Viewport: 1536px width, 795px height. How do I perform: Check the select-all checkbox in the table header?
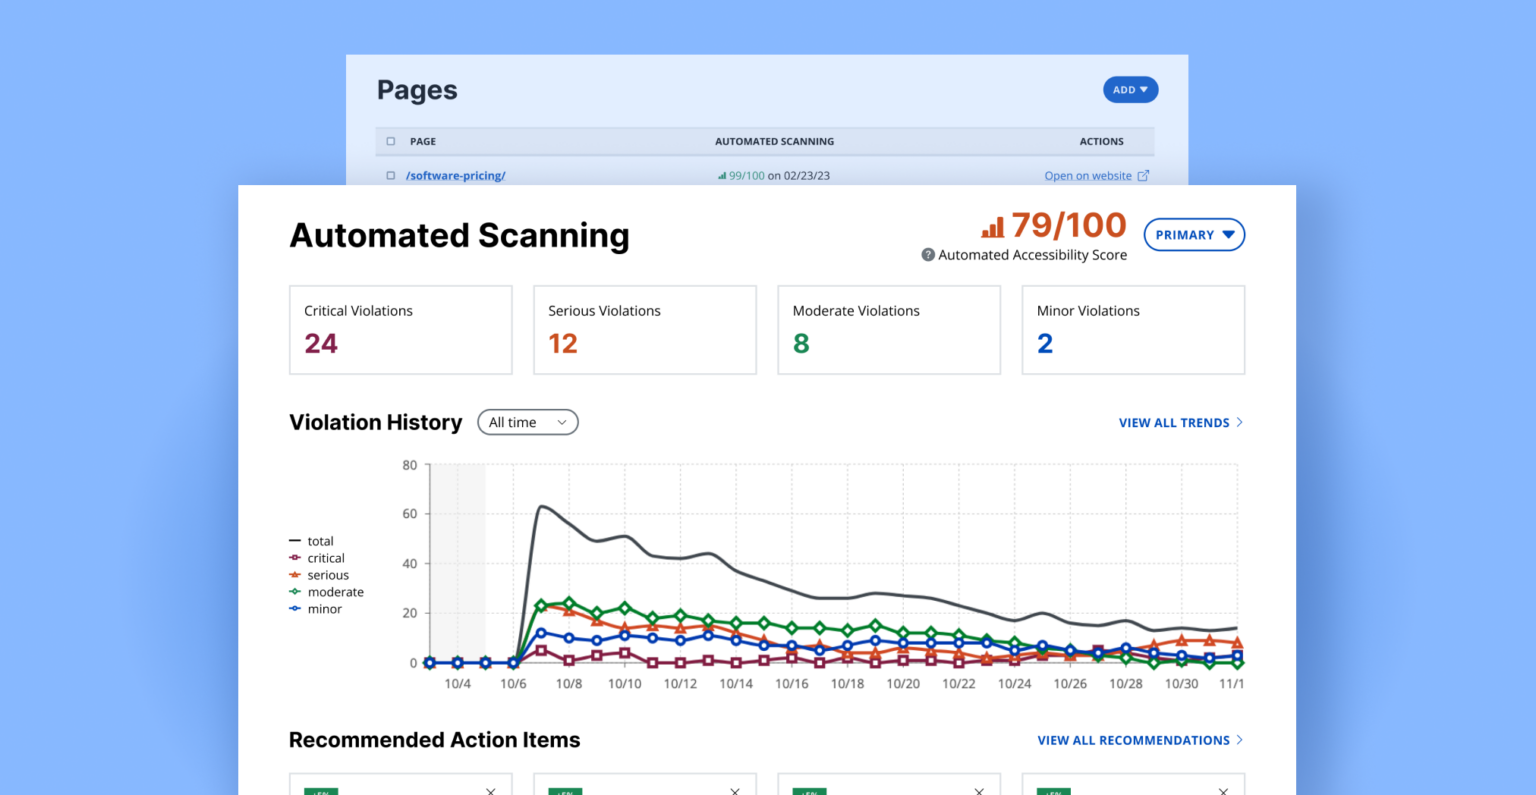click(x=390, y=141)
